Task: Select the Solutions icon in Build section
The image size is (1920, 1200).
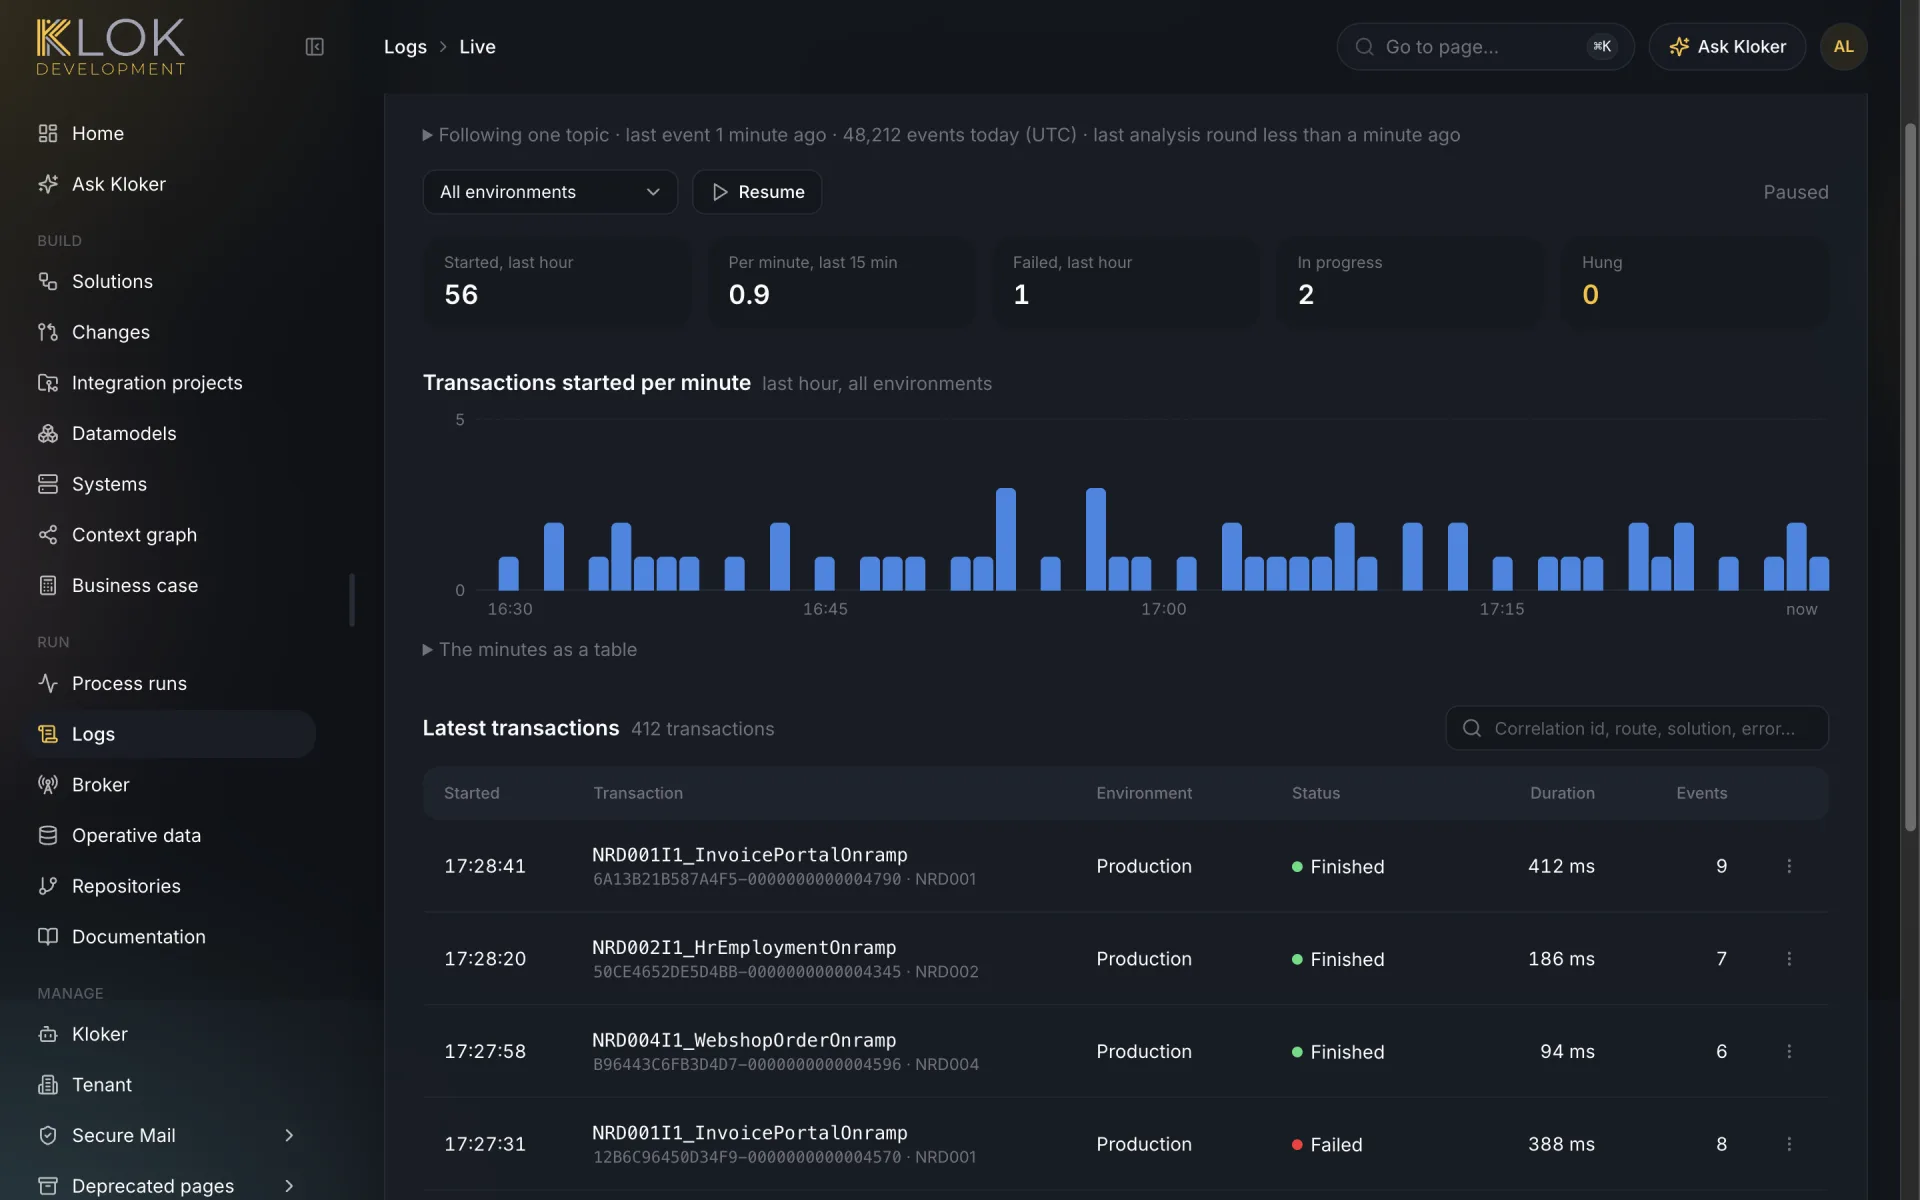Action: pyautogui.click(x=48, y=281)
